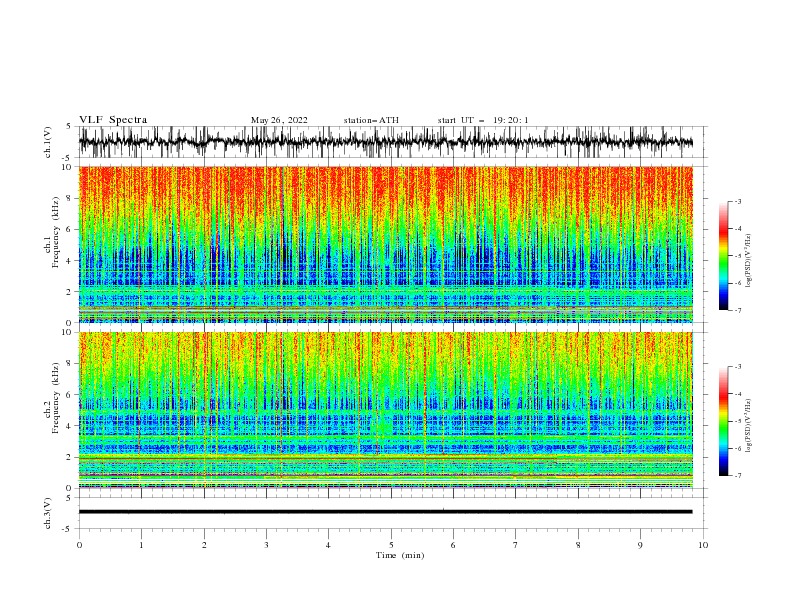Click time-axis tick label "3" at the bottom
The image size is (792, 612).
tap(266, 545)
